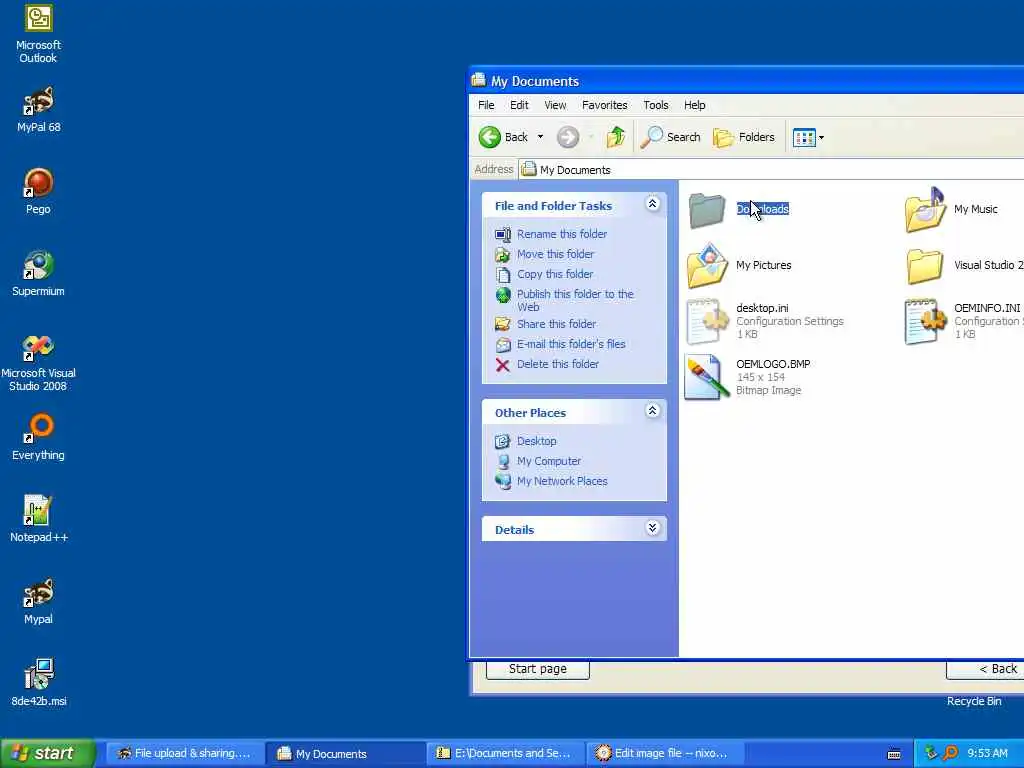Click the My Computer place icon
1024x768 pixels.
[502, 461]
